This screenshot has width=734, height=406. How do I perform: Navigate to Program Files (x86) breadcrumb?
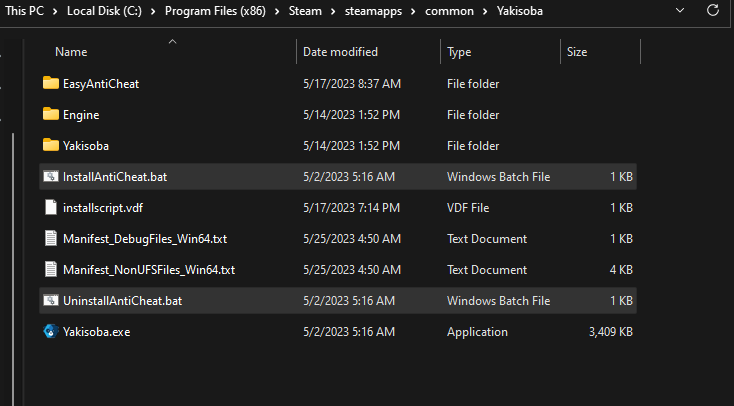215,11
